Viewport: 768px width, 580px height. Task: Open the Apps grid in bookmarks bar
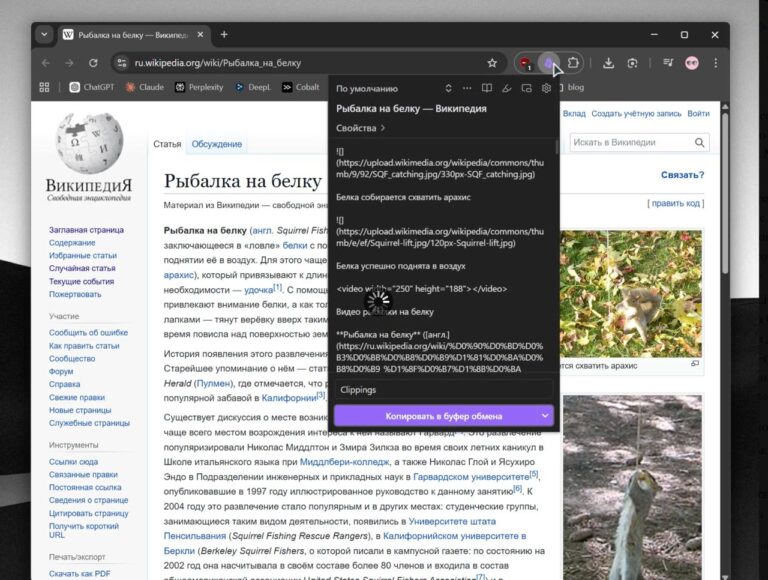click(x=44, y=87)
